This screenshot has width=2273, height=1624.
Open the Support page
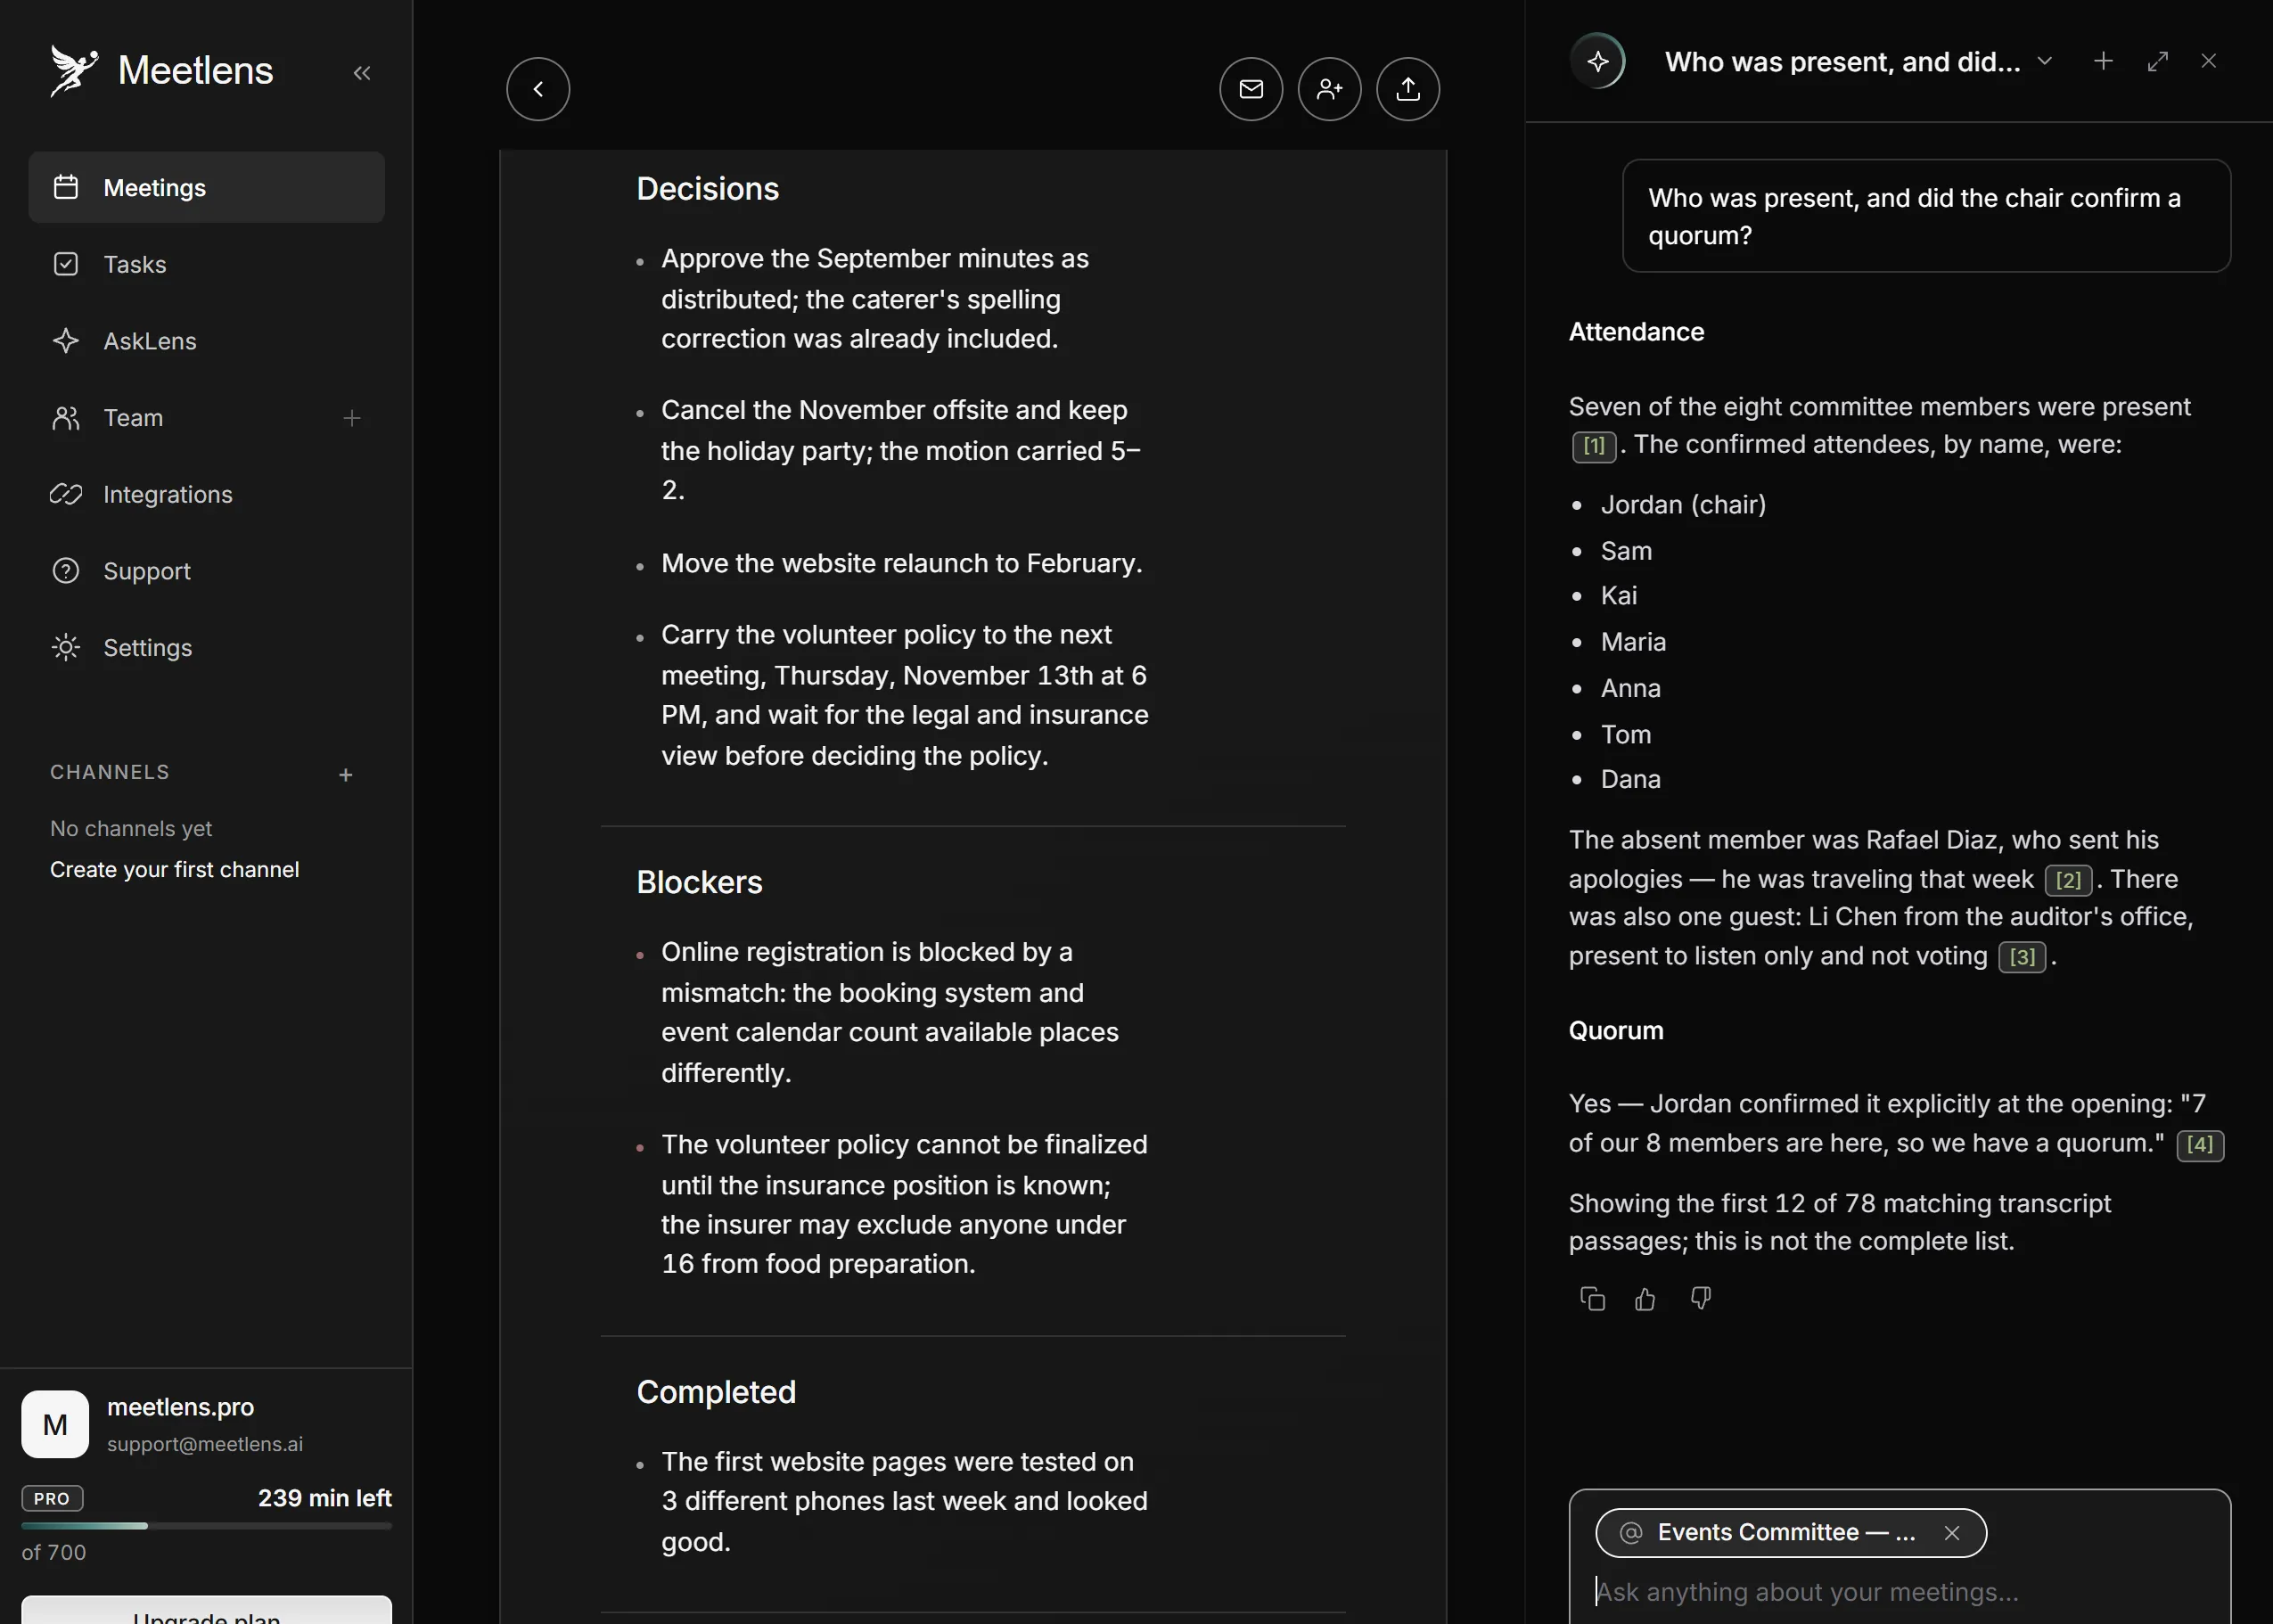tap(207, 571)
